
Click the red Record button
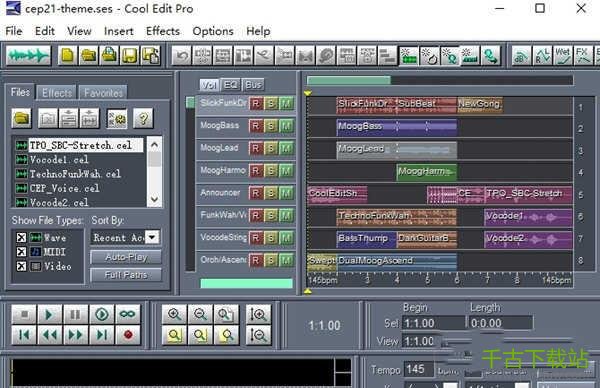pos(128,335)
